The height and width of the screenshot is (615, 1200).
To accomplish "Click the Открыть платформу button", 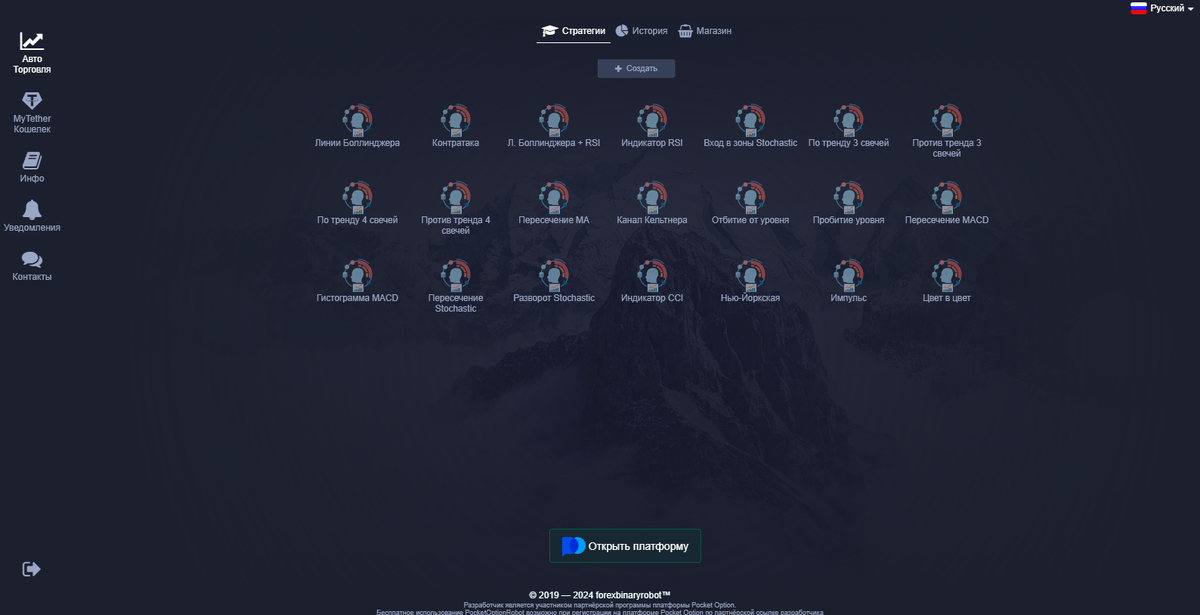I will (625, 546).
